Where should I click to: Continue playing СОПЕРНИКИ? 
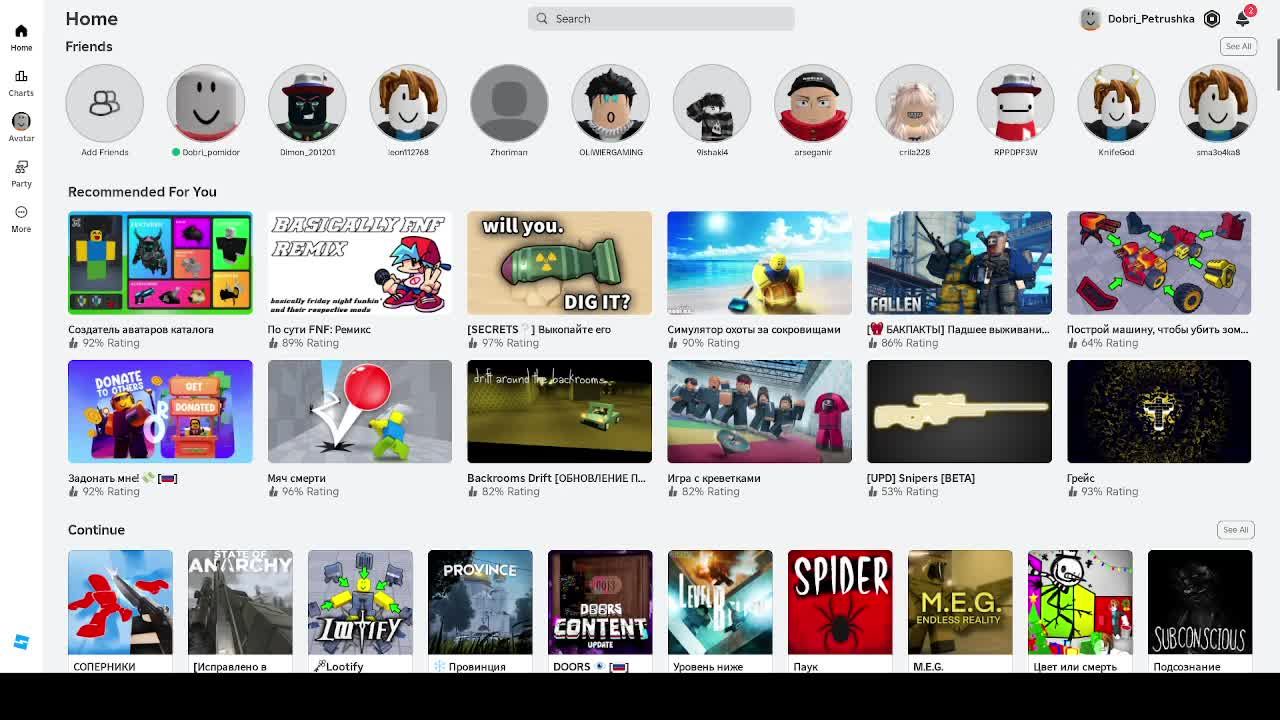tap(120, 602)
